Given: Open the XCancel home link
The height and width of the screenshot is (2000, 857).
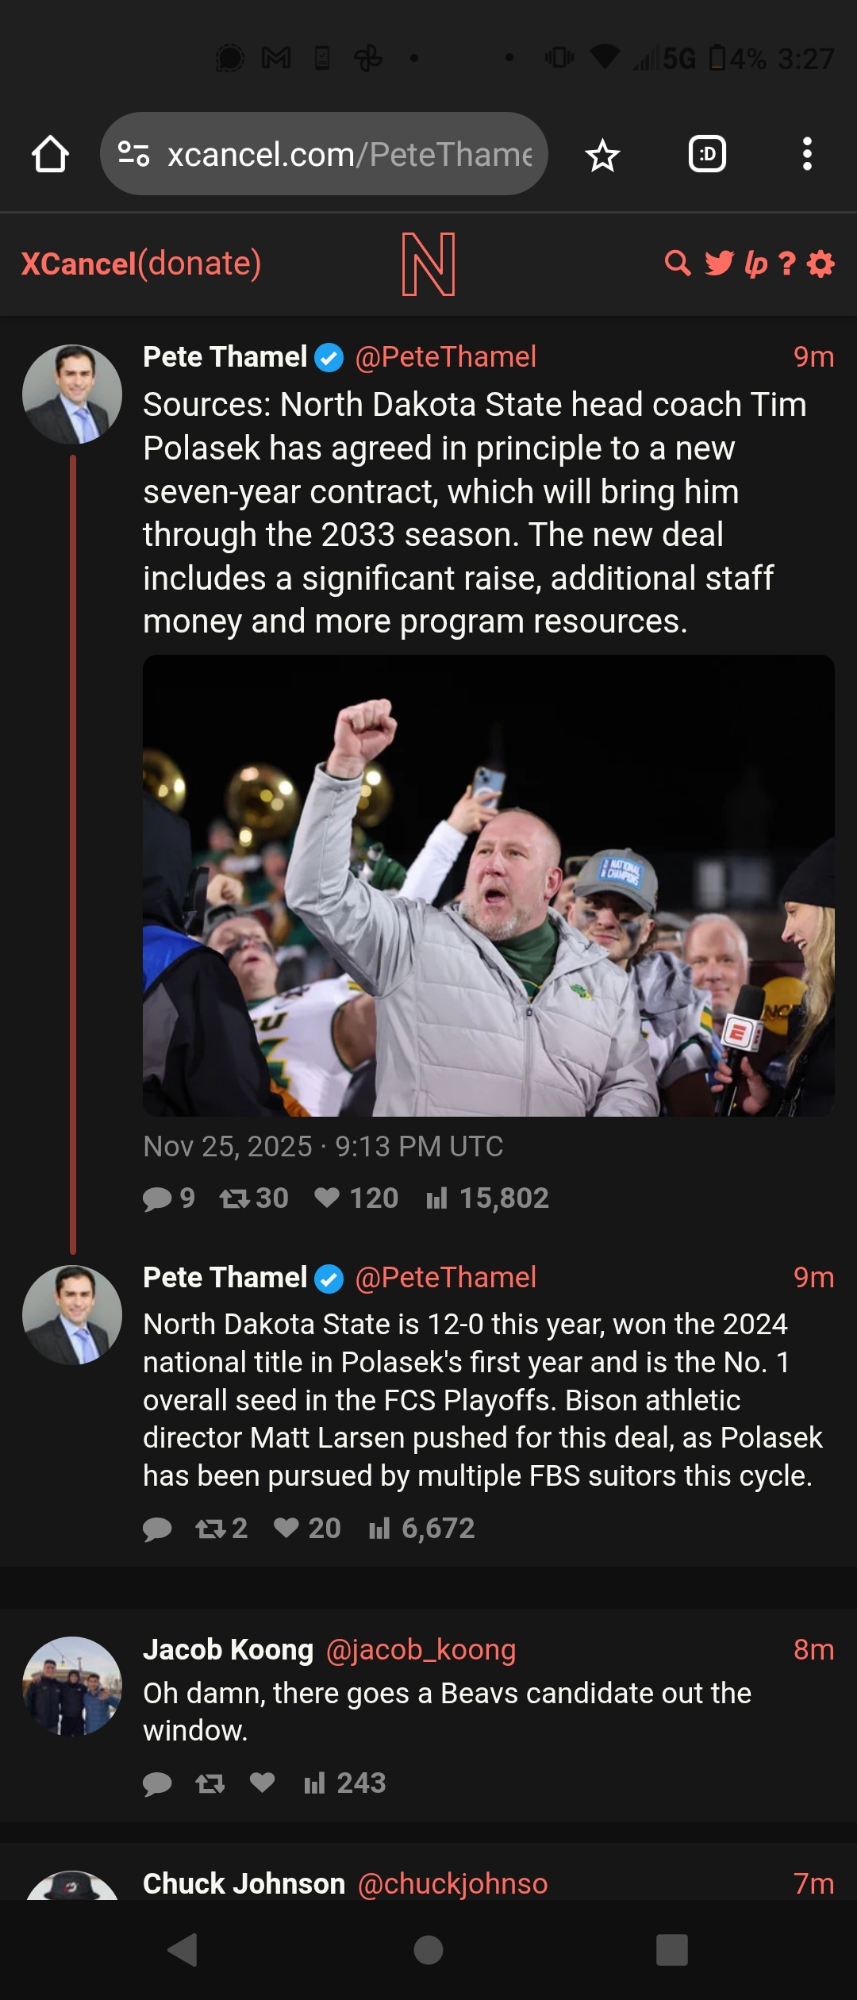Looking at the screenshot, I should [x=78, y=263].
